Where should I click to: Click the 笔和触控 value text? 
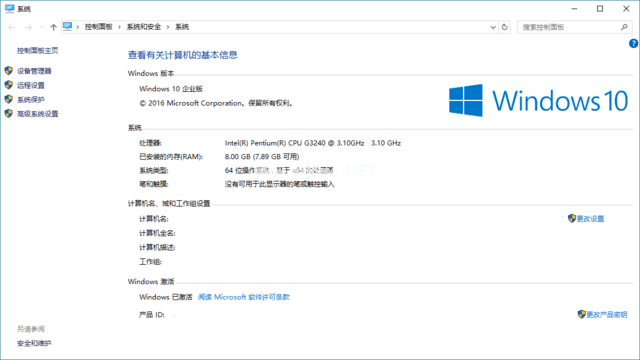click(x=280, y=184)
